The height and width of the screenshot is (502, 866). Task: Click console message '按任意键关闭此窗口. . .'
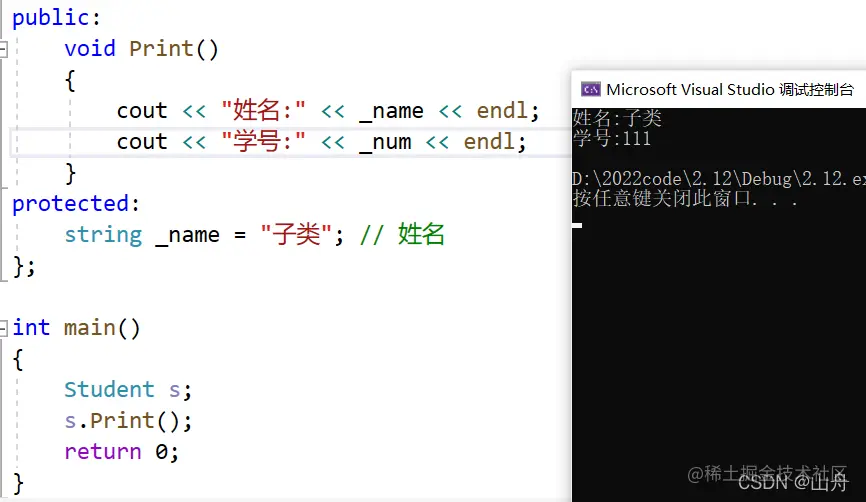[x=685, y=198]
